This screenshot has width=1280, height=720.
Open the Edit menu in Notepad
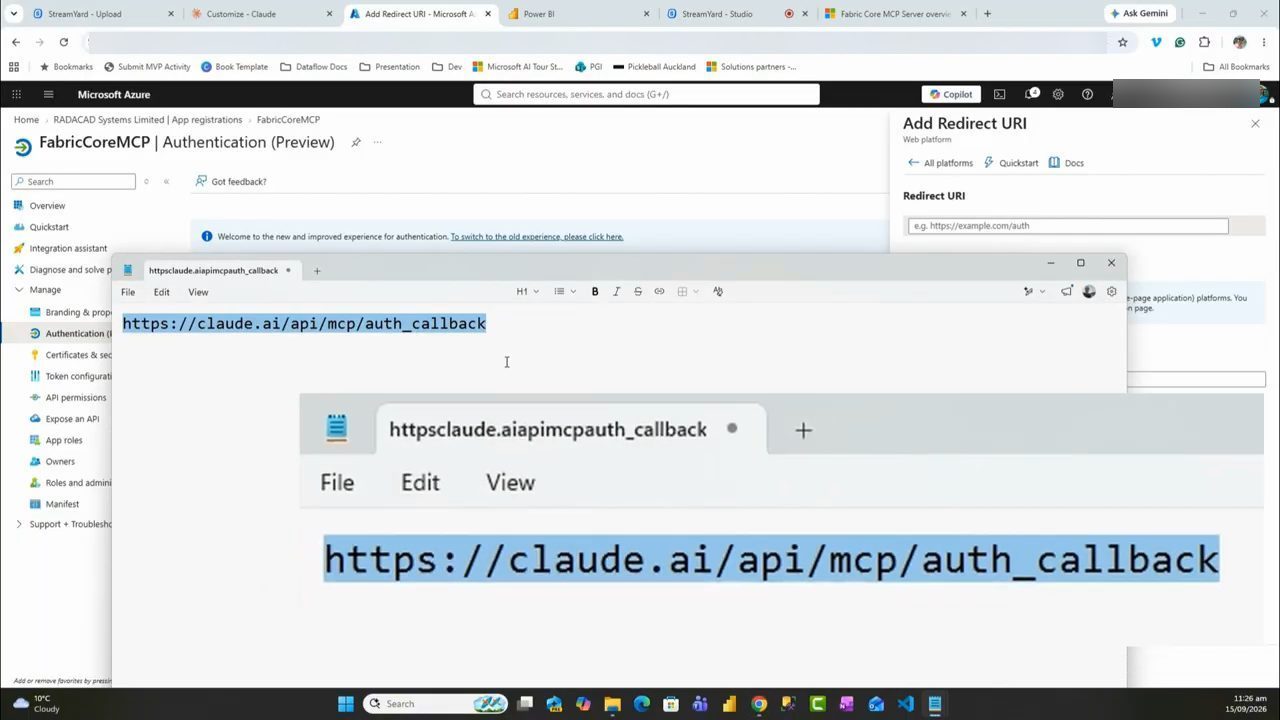[161, 292]
